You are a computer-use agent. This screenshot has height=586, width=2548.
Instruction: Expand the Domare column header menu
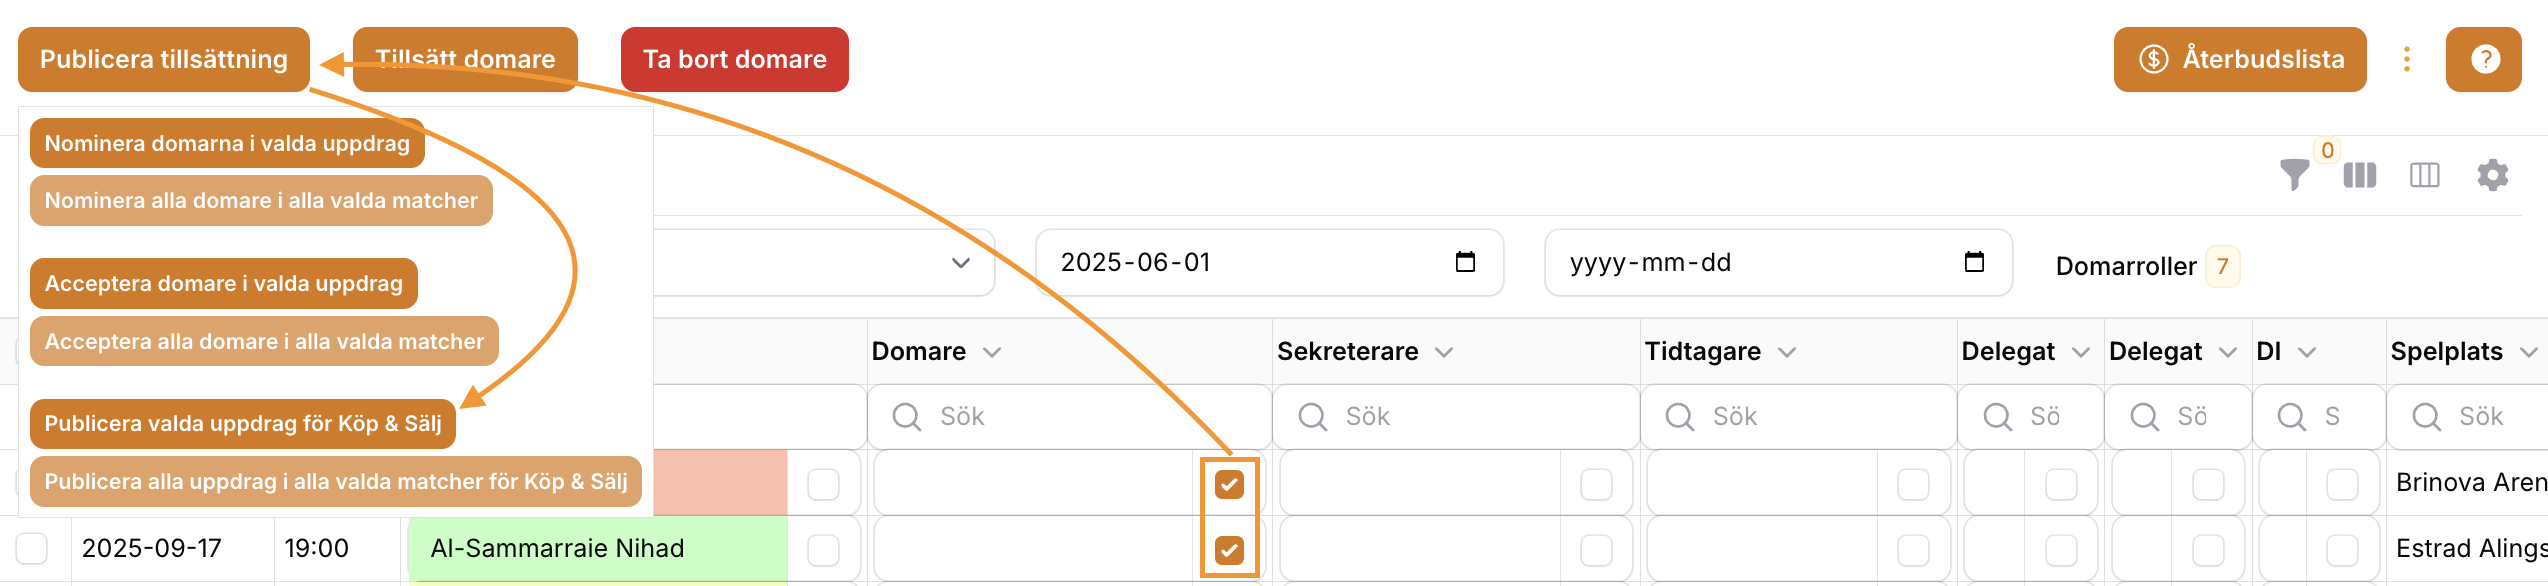992,352
